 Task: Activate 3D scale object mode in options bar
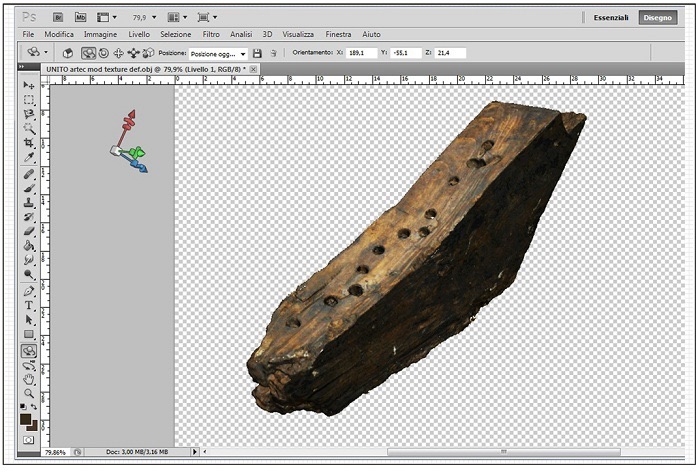(x=148, y=53)
